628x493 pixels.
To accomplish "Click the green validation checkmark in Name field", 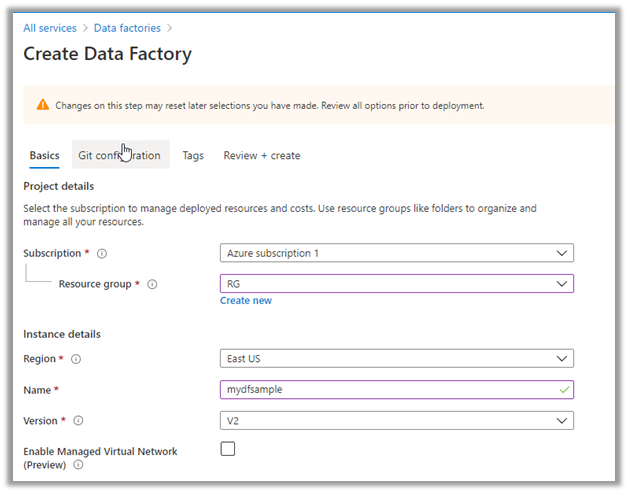I will (565, 390).
